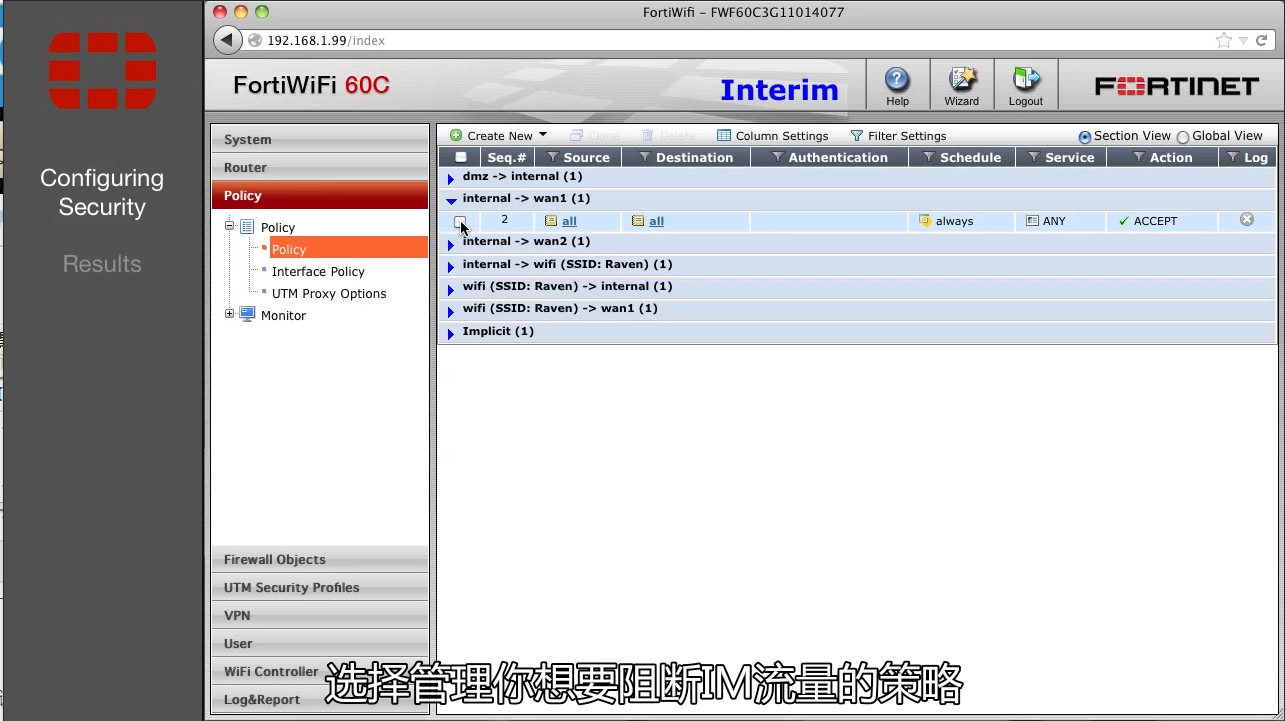Expand the dmz -> internal section
The height and width of the screenshot is (721, 1285).
(451, 178)
